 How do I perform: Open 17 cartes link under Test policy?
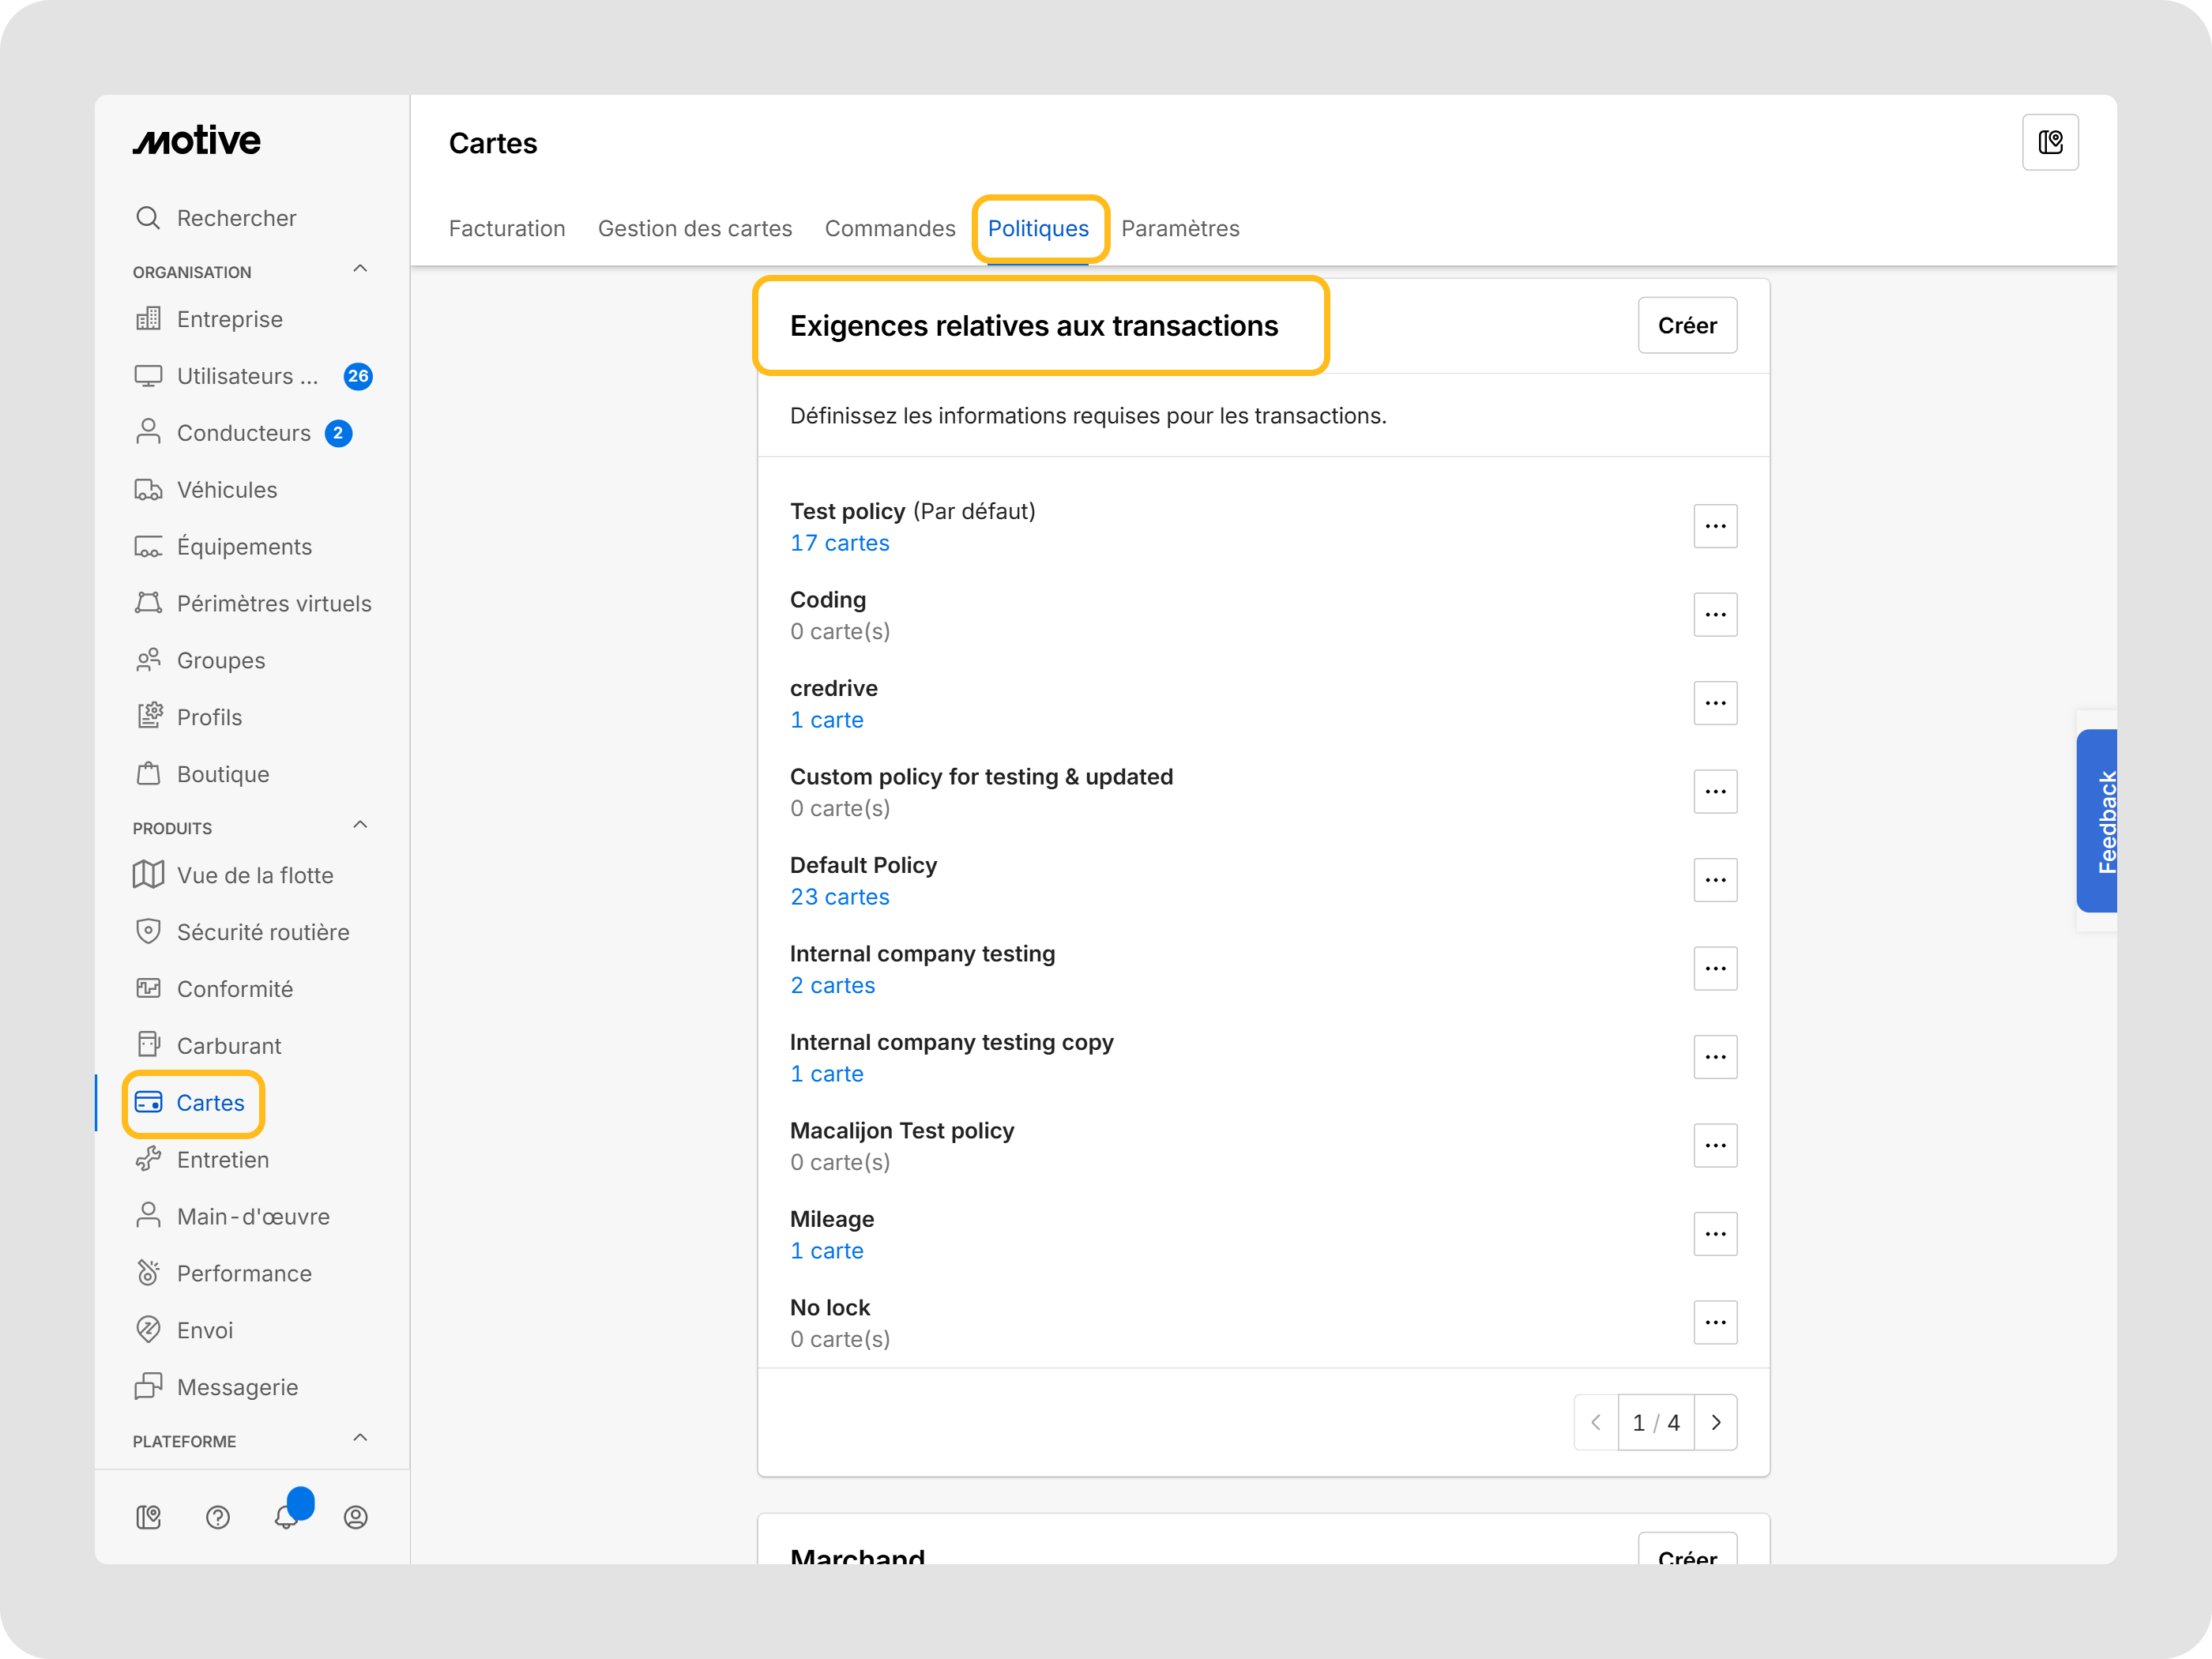coord(840,544)
